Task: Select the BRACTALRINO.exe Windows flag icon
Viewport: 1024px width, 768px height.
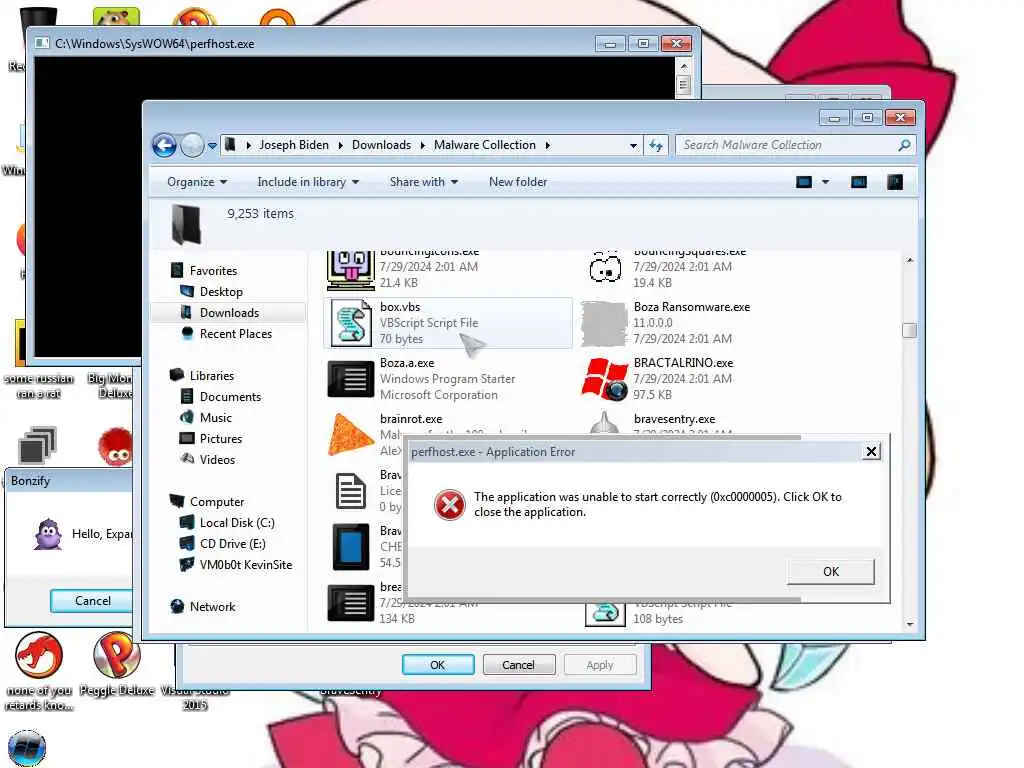Action: (x=605, y=379)
